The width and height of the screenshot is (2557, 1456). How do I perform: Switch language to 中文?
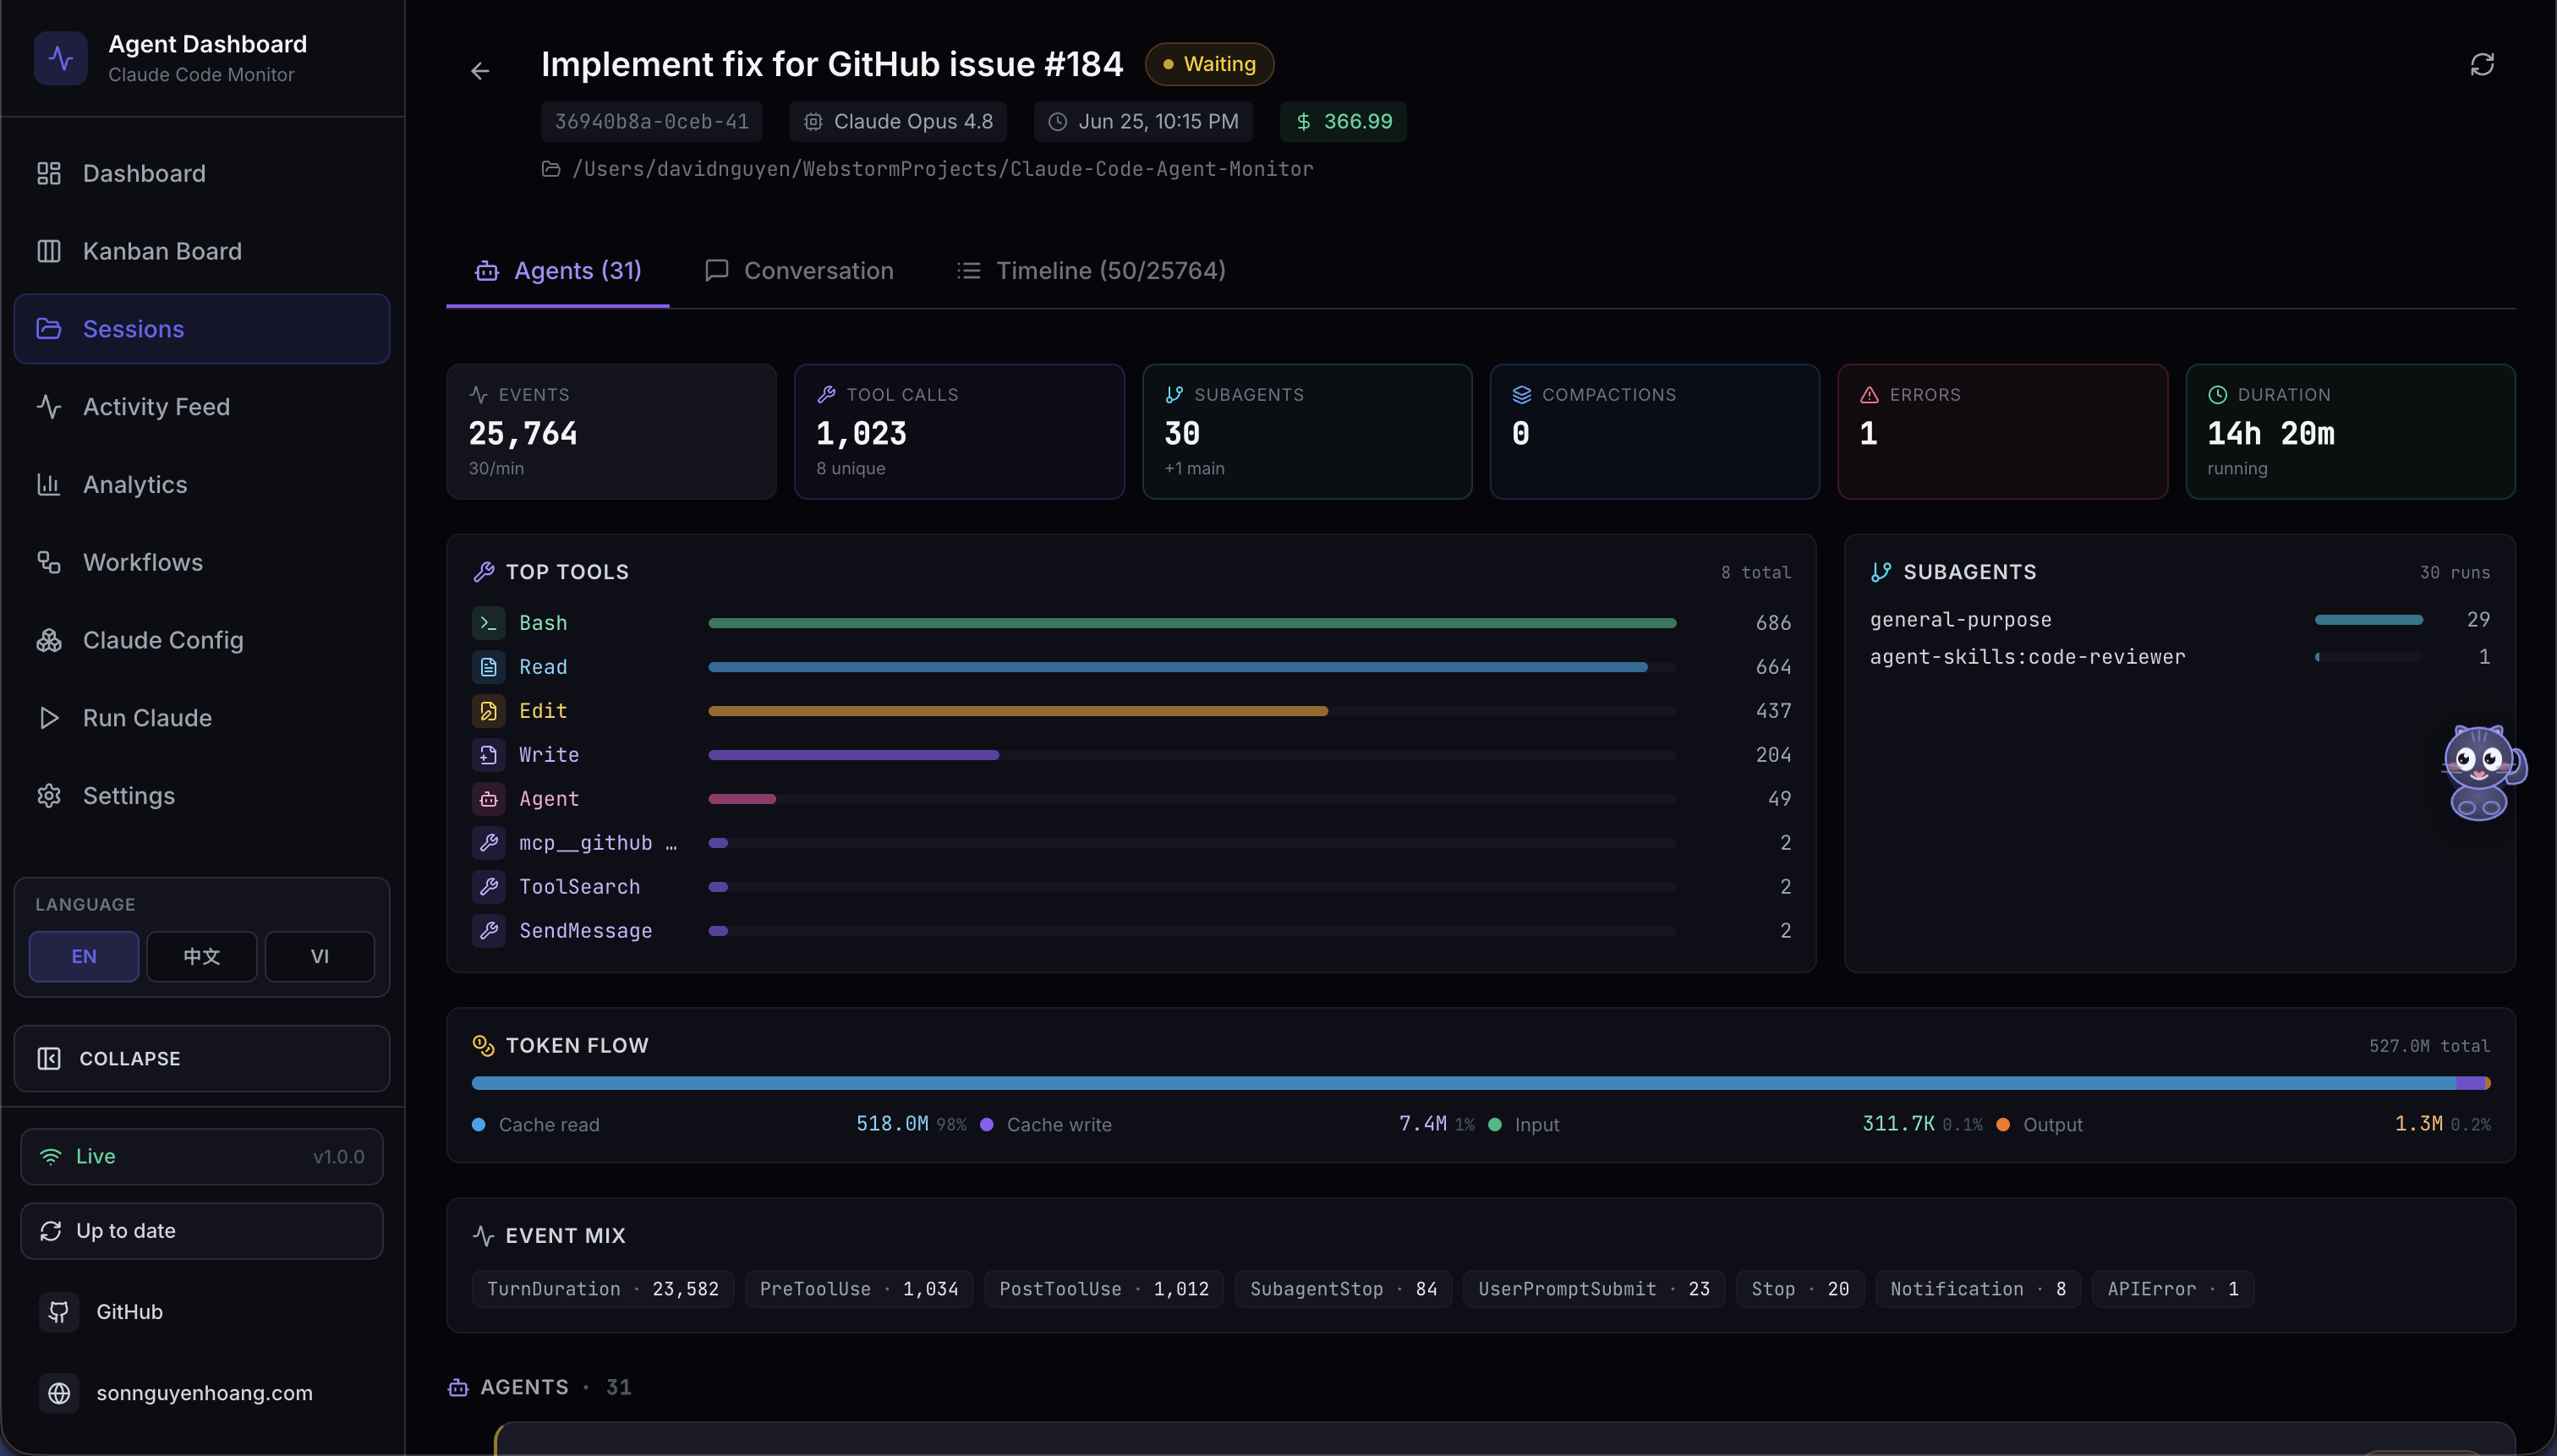[x=202, y=956]
